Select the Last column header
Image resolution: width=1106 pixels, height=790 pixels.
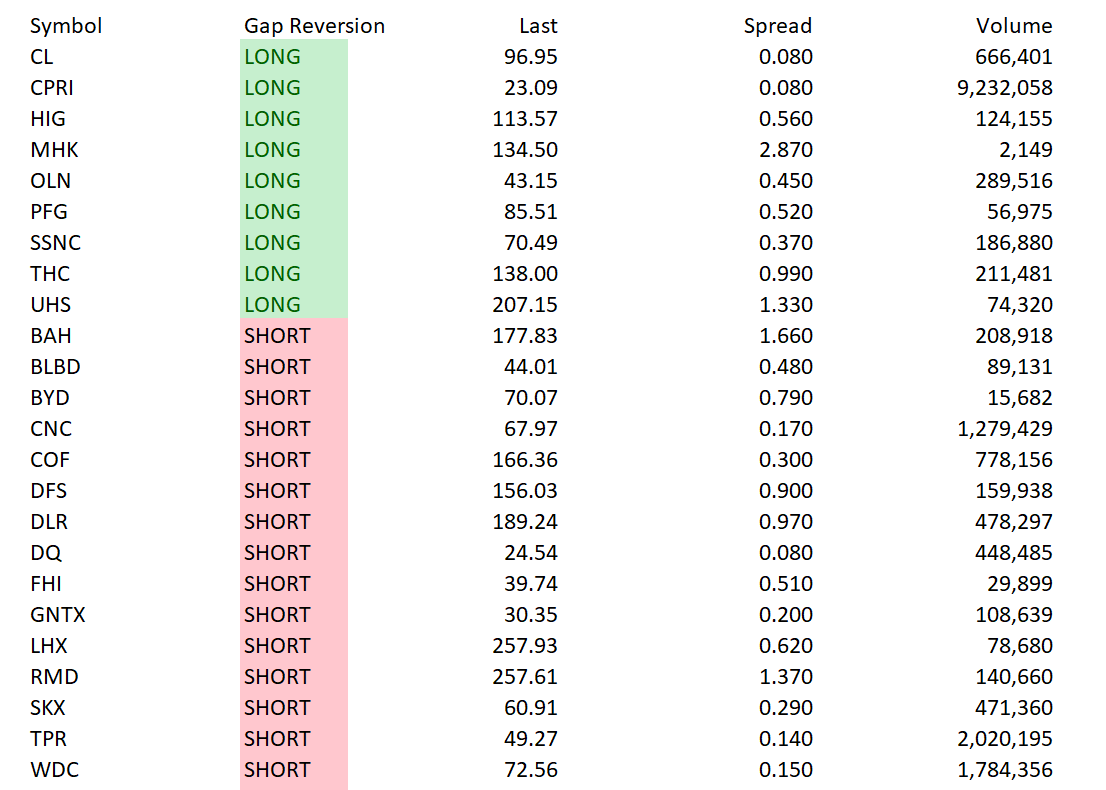538,26
